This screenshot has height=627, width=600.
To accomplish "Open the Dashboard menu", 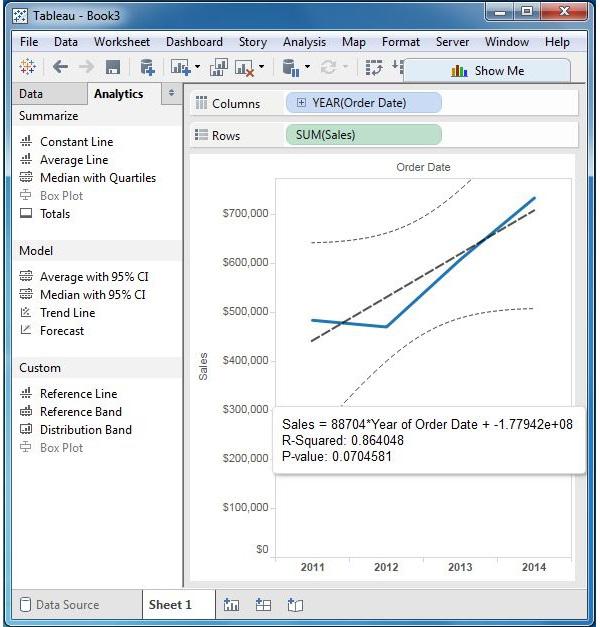I will [x=194, y=42].
